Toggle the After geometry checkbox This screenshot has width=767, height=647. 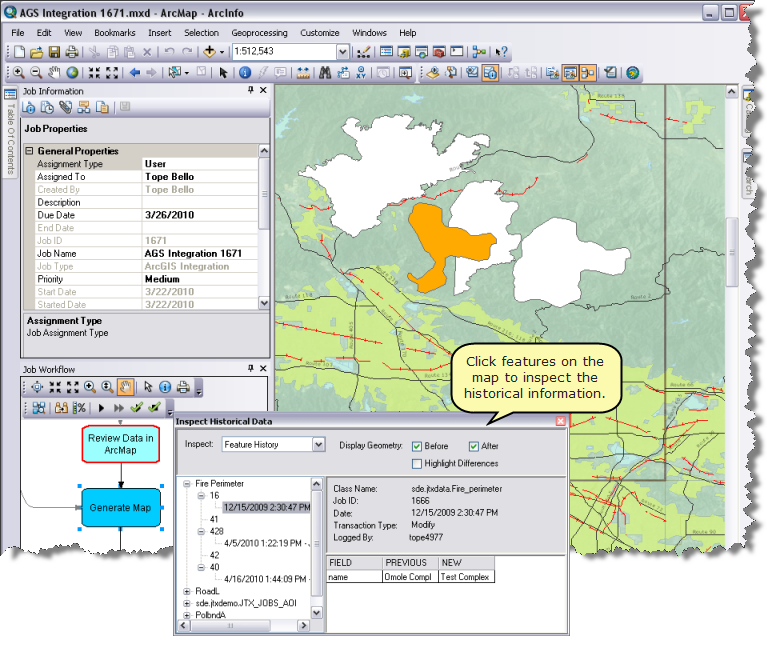click(474, 446)
